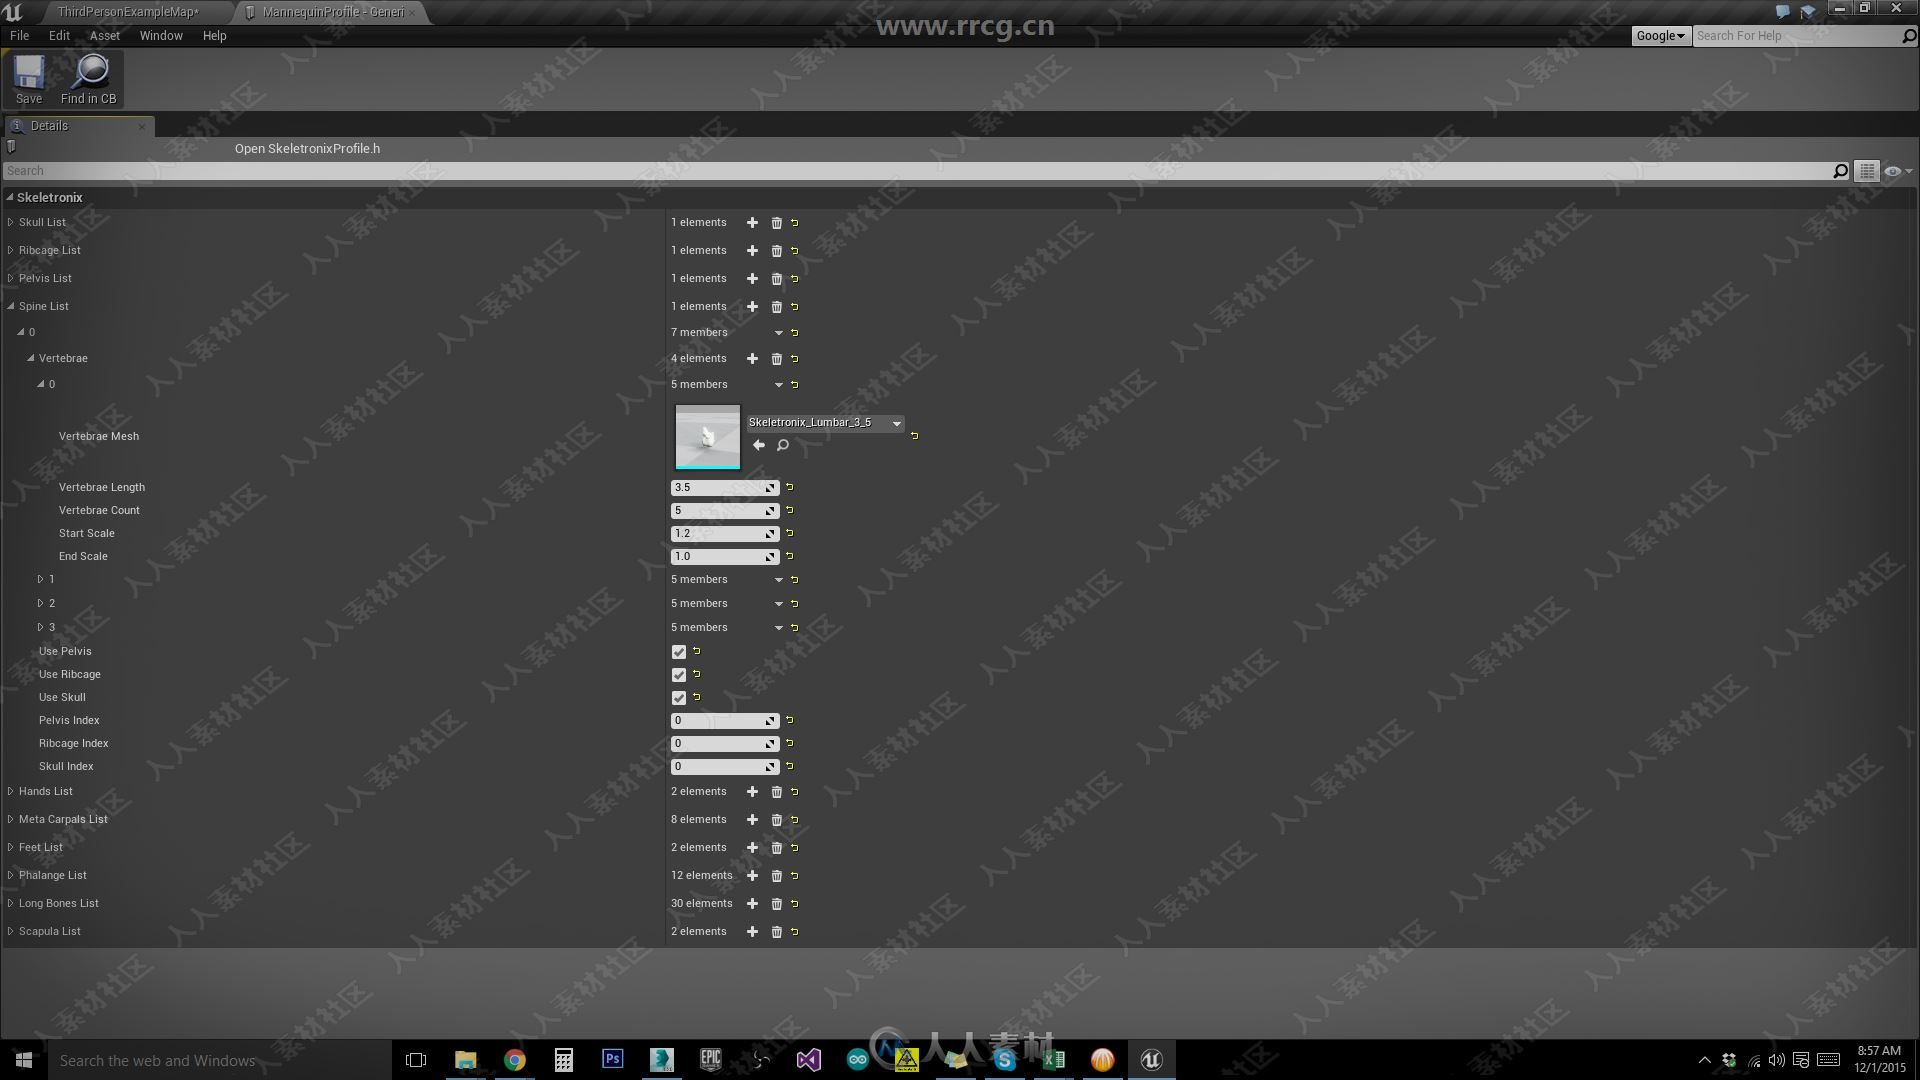1920x1080 pixels.
Task: Switch to ThirdPersonExampleMap tab
Action: click(x=128, y=12)
